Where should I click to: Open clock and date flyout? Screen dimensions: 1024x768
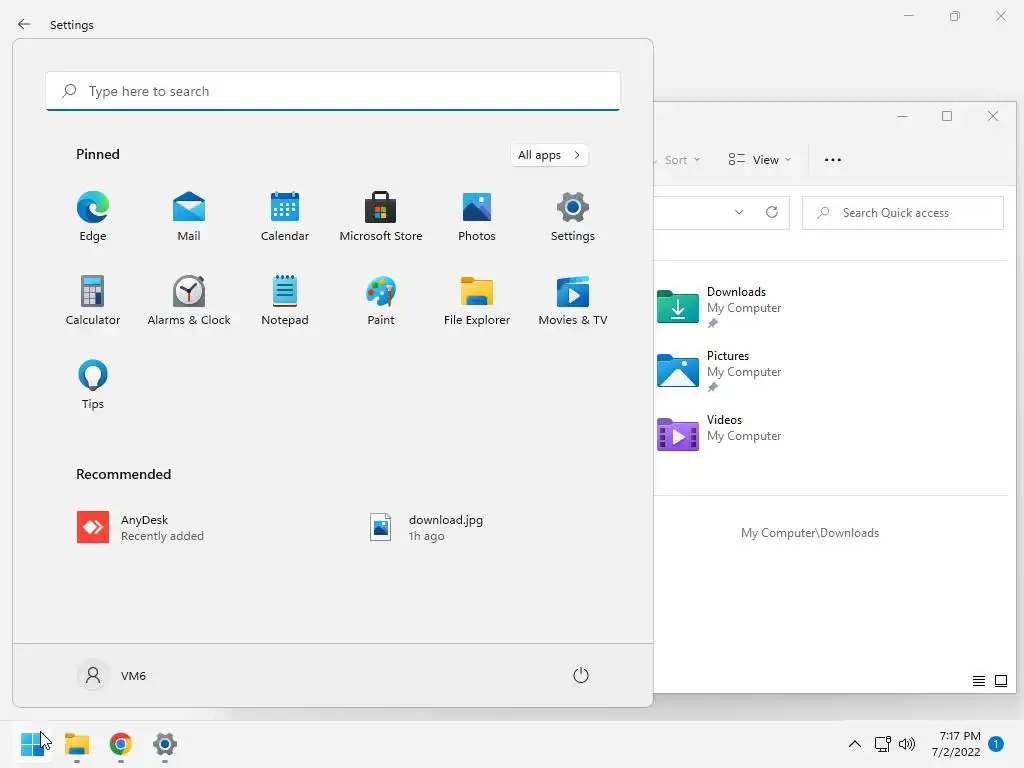pos(956,744)
